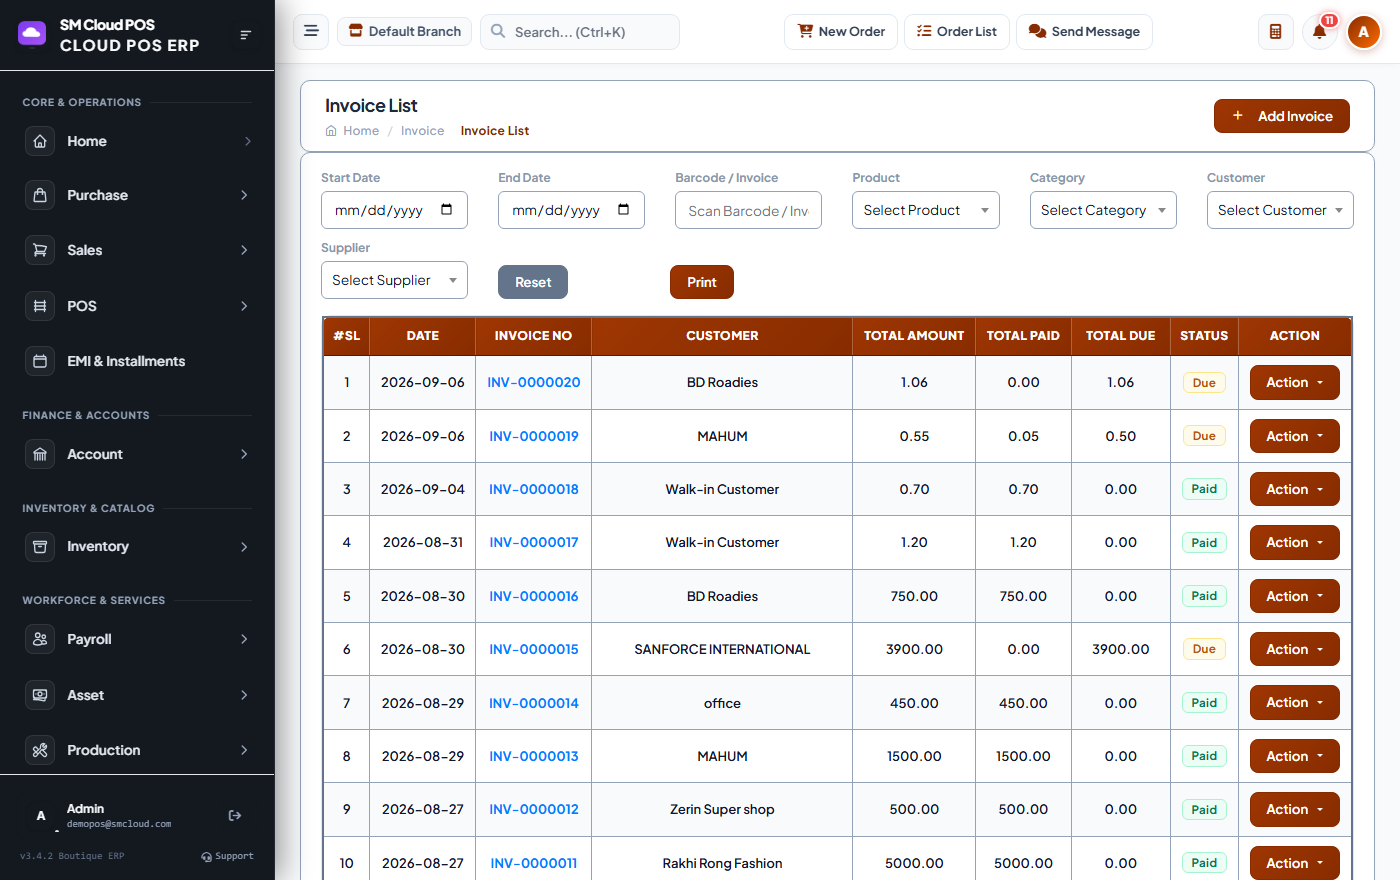Screen dimensions: 1400x880
Task: Open the Order List button
Action: tap(957, 32)
